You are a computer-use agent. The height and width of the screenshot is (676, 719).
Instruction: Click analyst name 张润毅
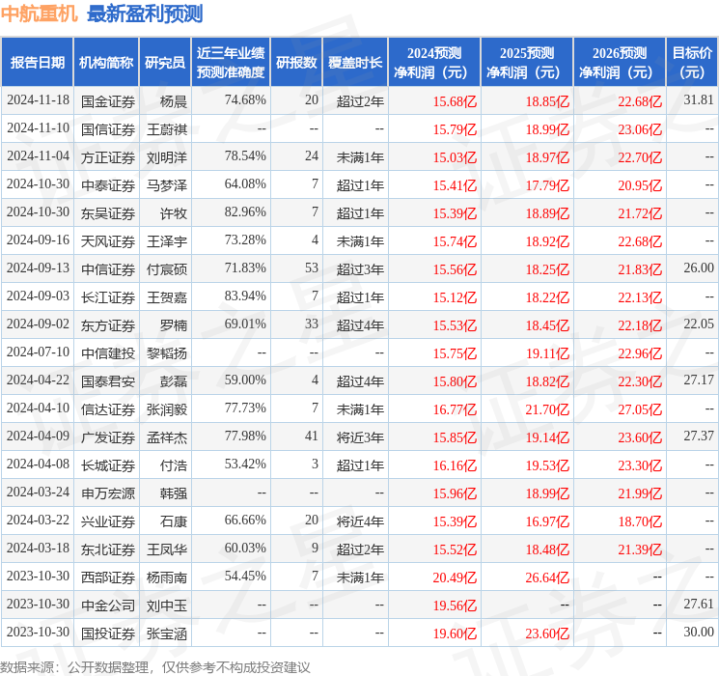[167, 409]
